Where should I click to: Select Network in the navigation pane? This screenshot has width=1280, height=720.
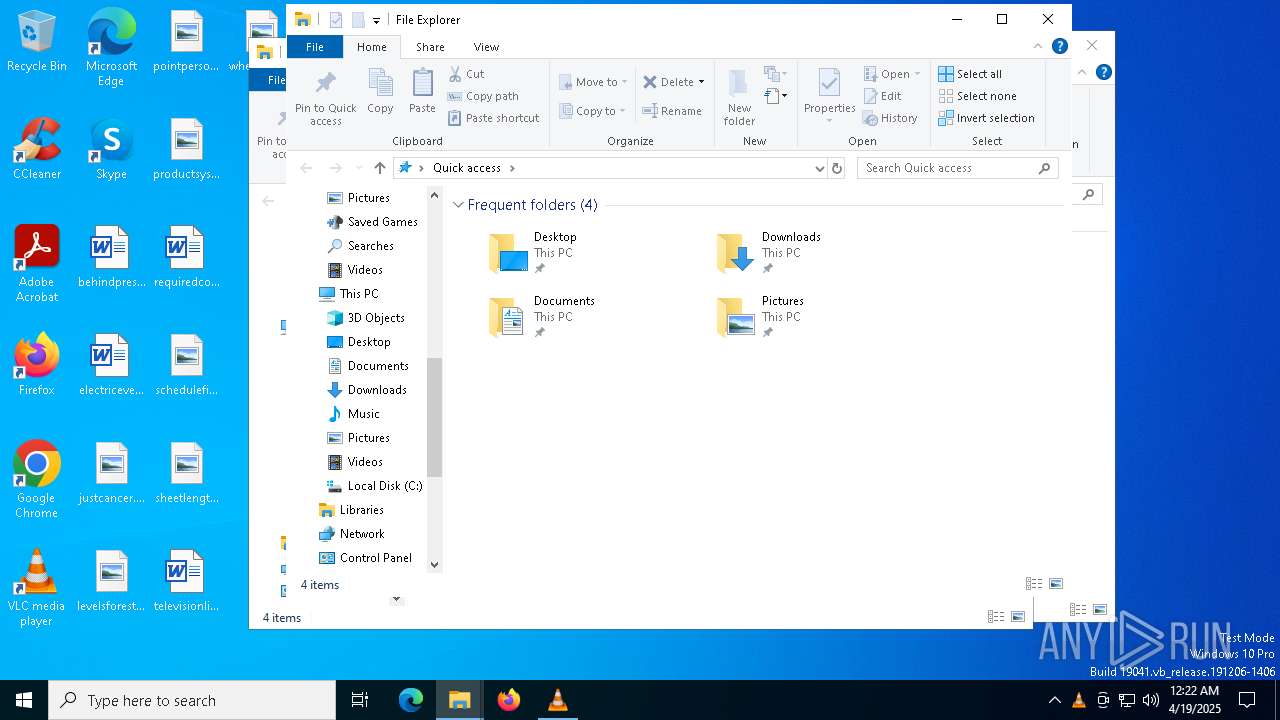351,534
